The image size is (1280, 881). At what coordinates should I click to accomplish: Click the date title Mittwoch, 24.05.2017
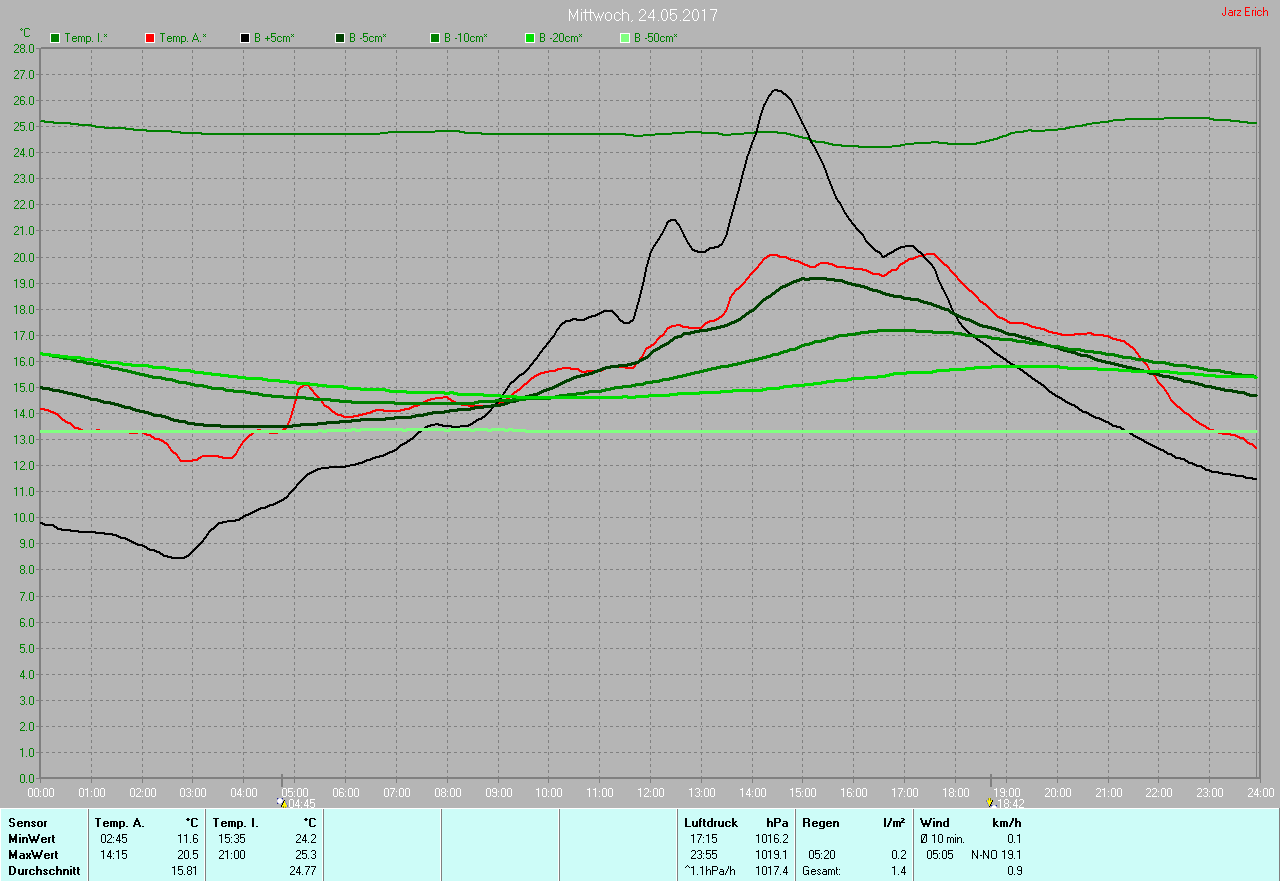(x=642, y=15)
